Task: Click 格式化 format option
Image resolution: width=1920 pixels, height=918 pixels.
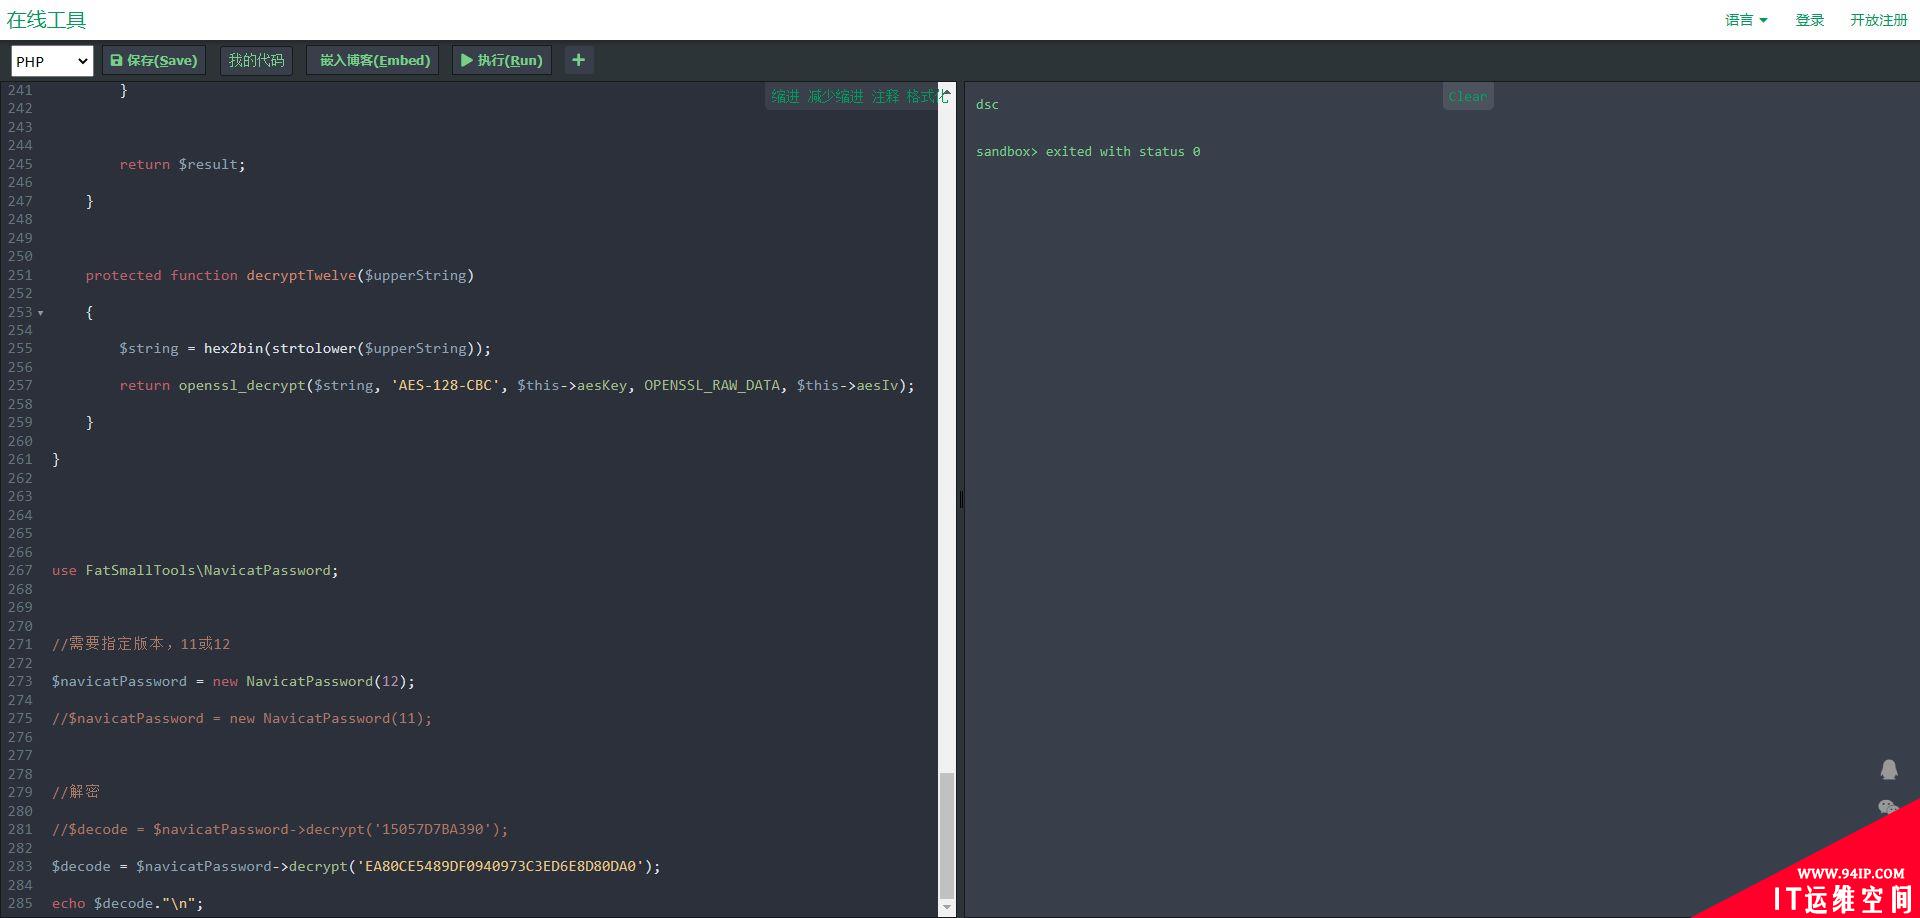Action: 925,96
